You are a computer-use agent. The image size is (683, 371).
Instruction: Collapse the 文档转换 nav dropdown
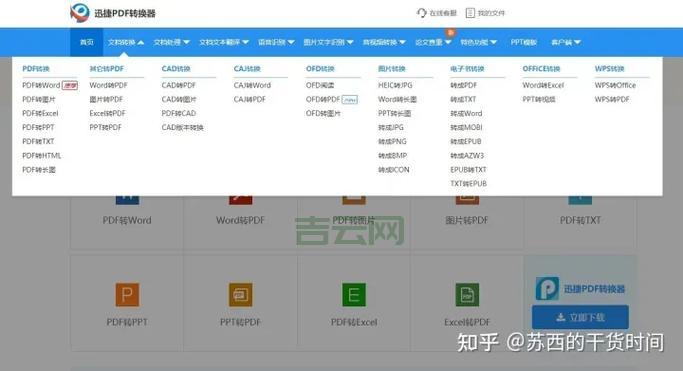point(126,42)
